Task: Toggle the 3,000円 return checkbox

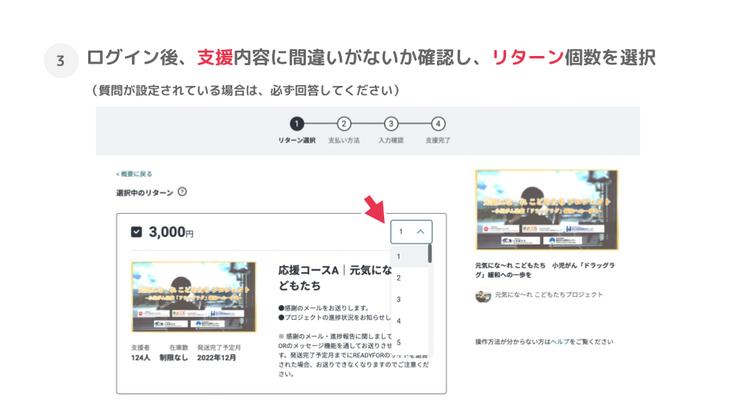Action: (x=137, y=232)
